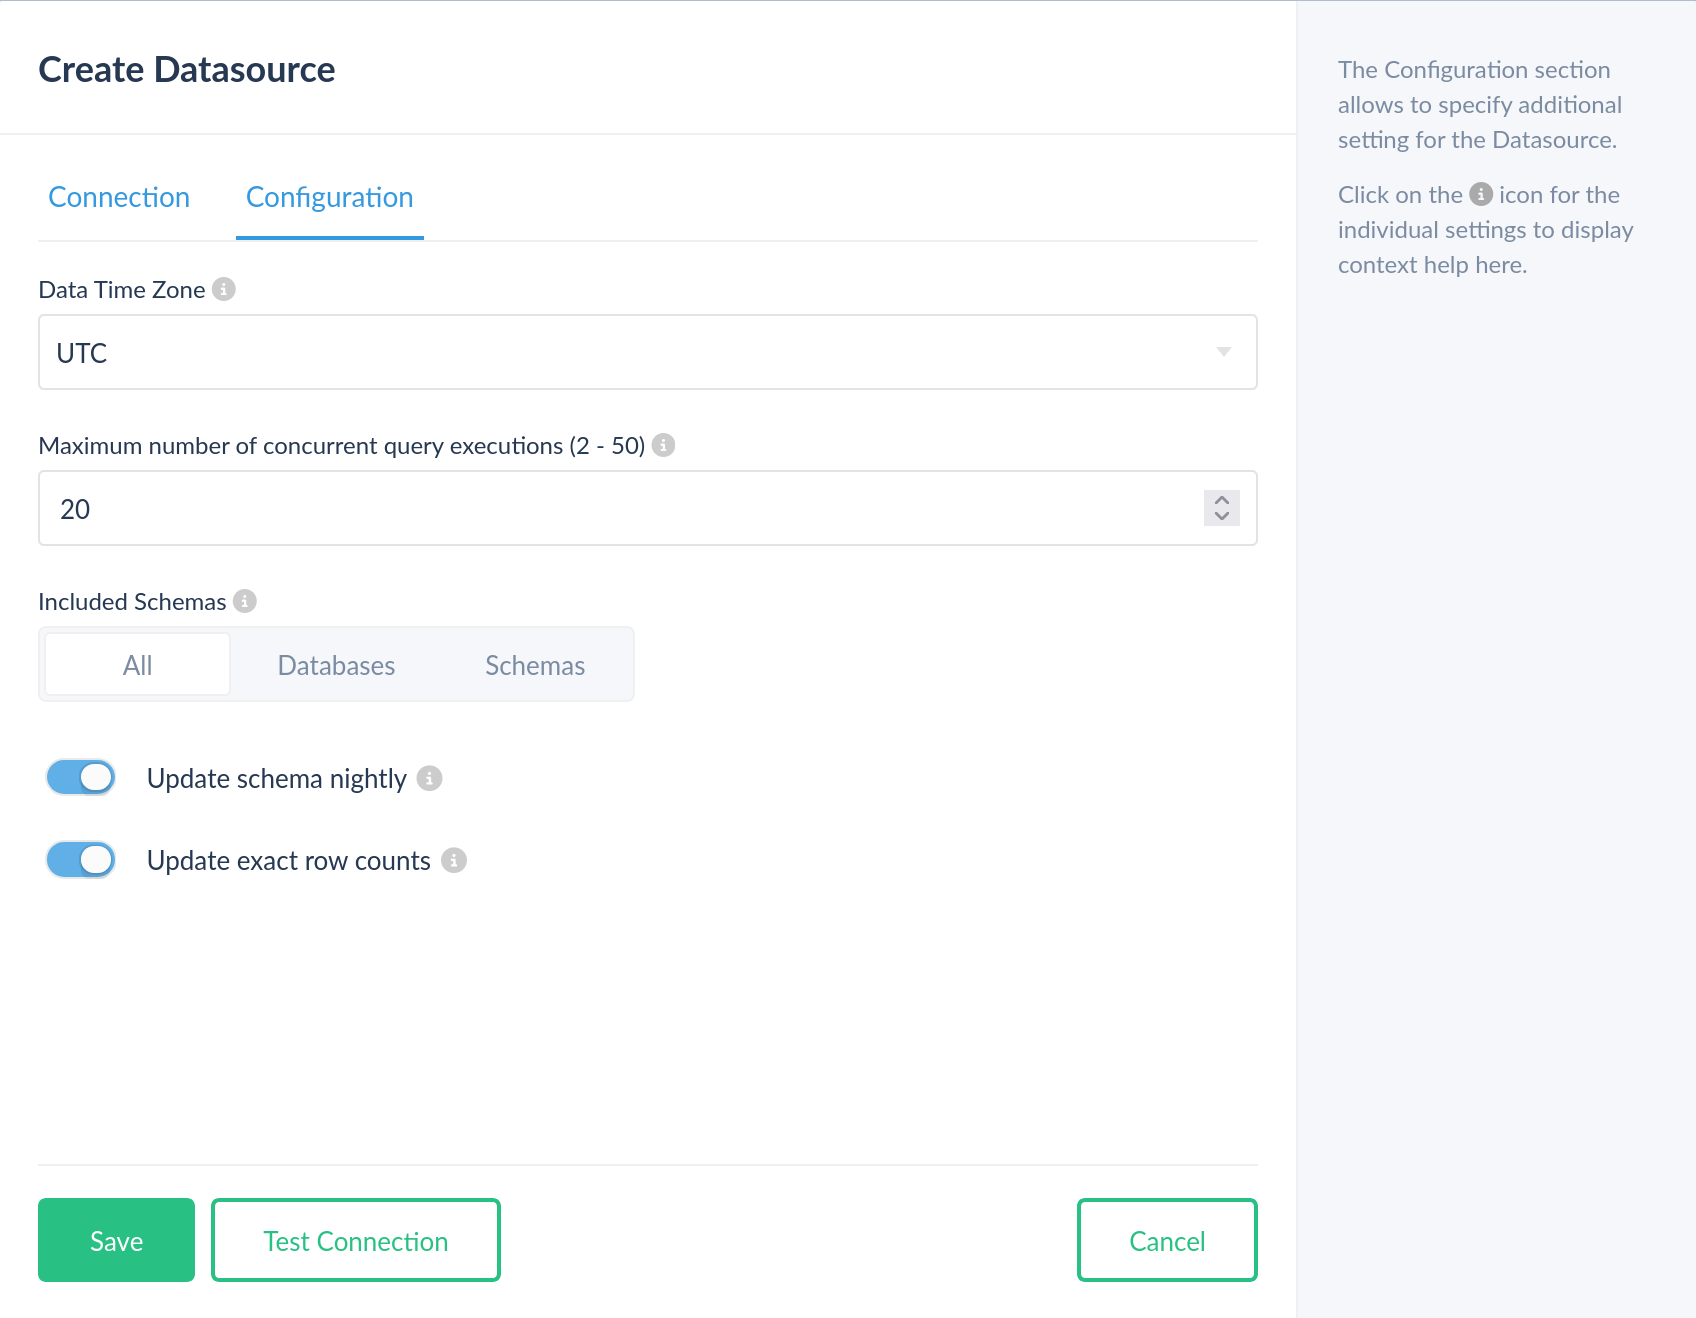Click the concurrent queries stepper arrows
The height and width of the screenshot is (1318, 1696).
[x=1222, y=508]
